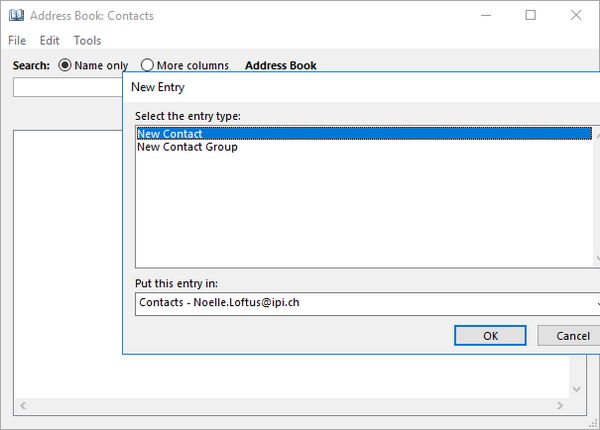Viewport: 600px width, 430px height.
Task: Focus the Search text box
Action: tap(66, 88)
